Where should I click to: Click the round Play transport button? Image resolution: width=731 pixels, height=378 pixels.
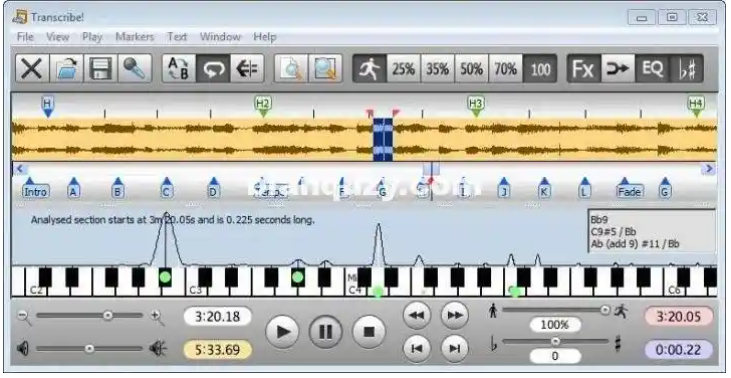(x=282, y=331)
